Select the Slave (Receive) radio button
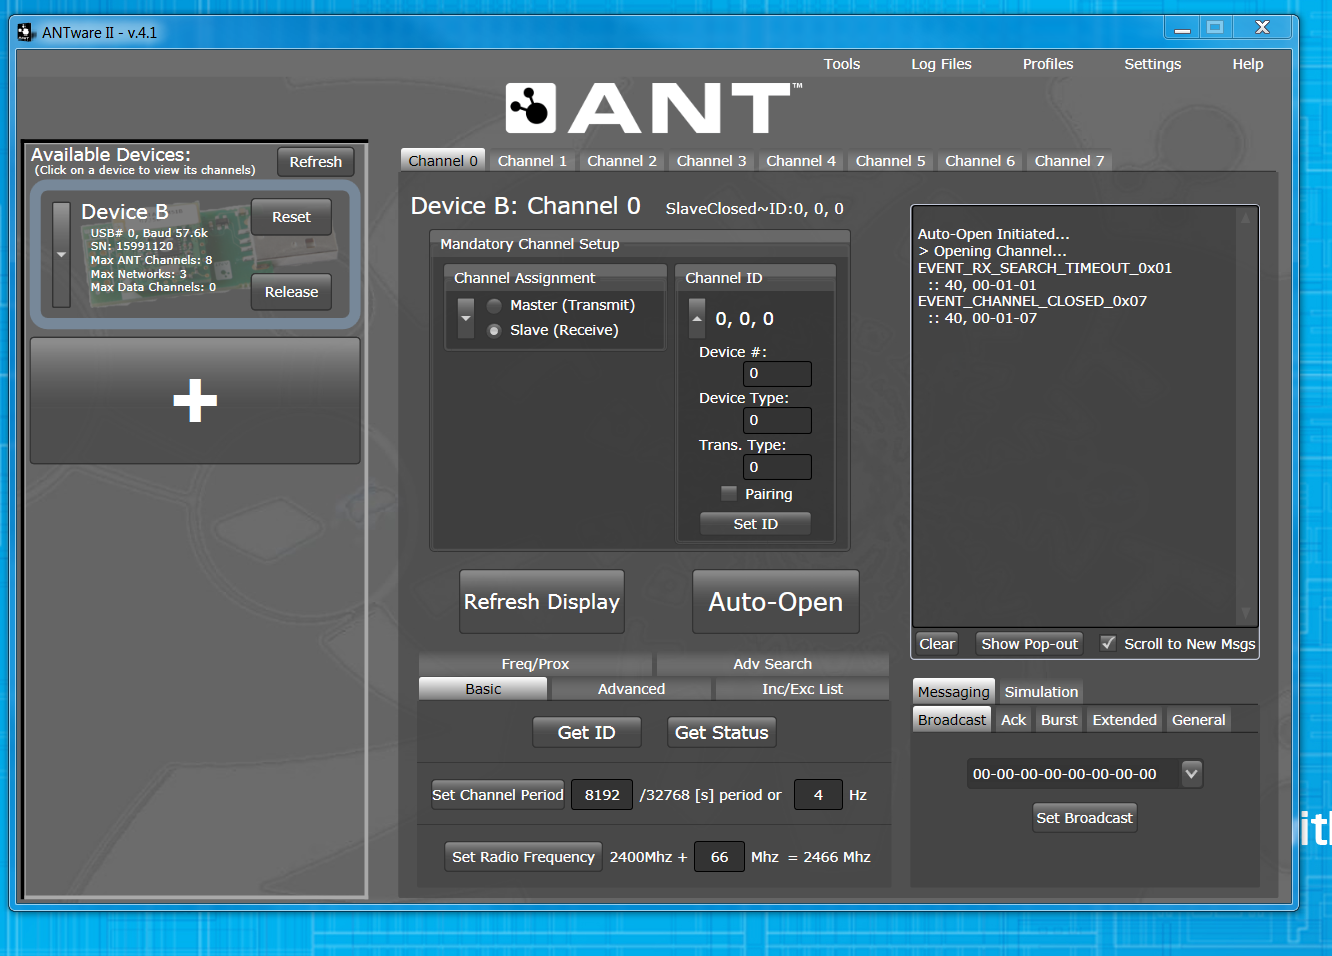Screen dimensions: 1332x956 coord(494,331)
